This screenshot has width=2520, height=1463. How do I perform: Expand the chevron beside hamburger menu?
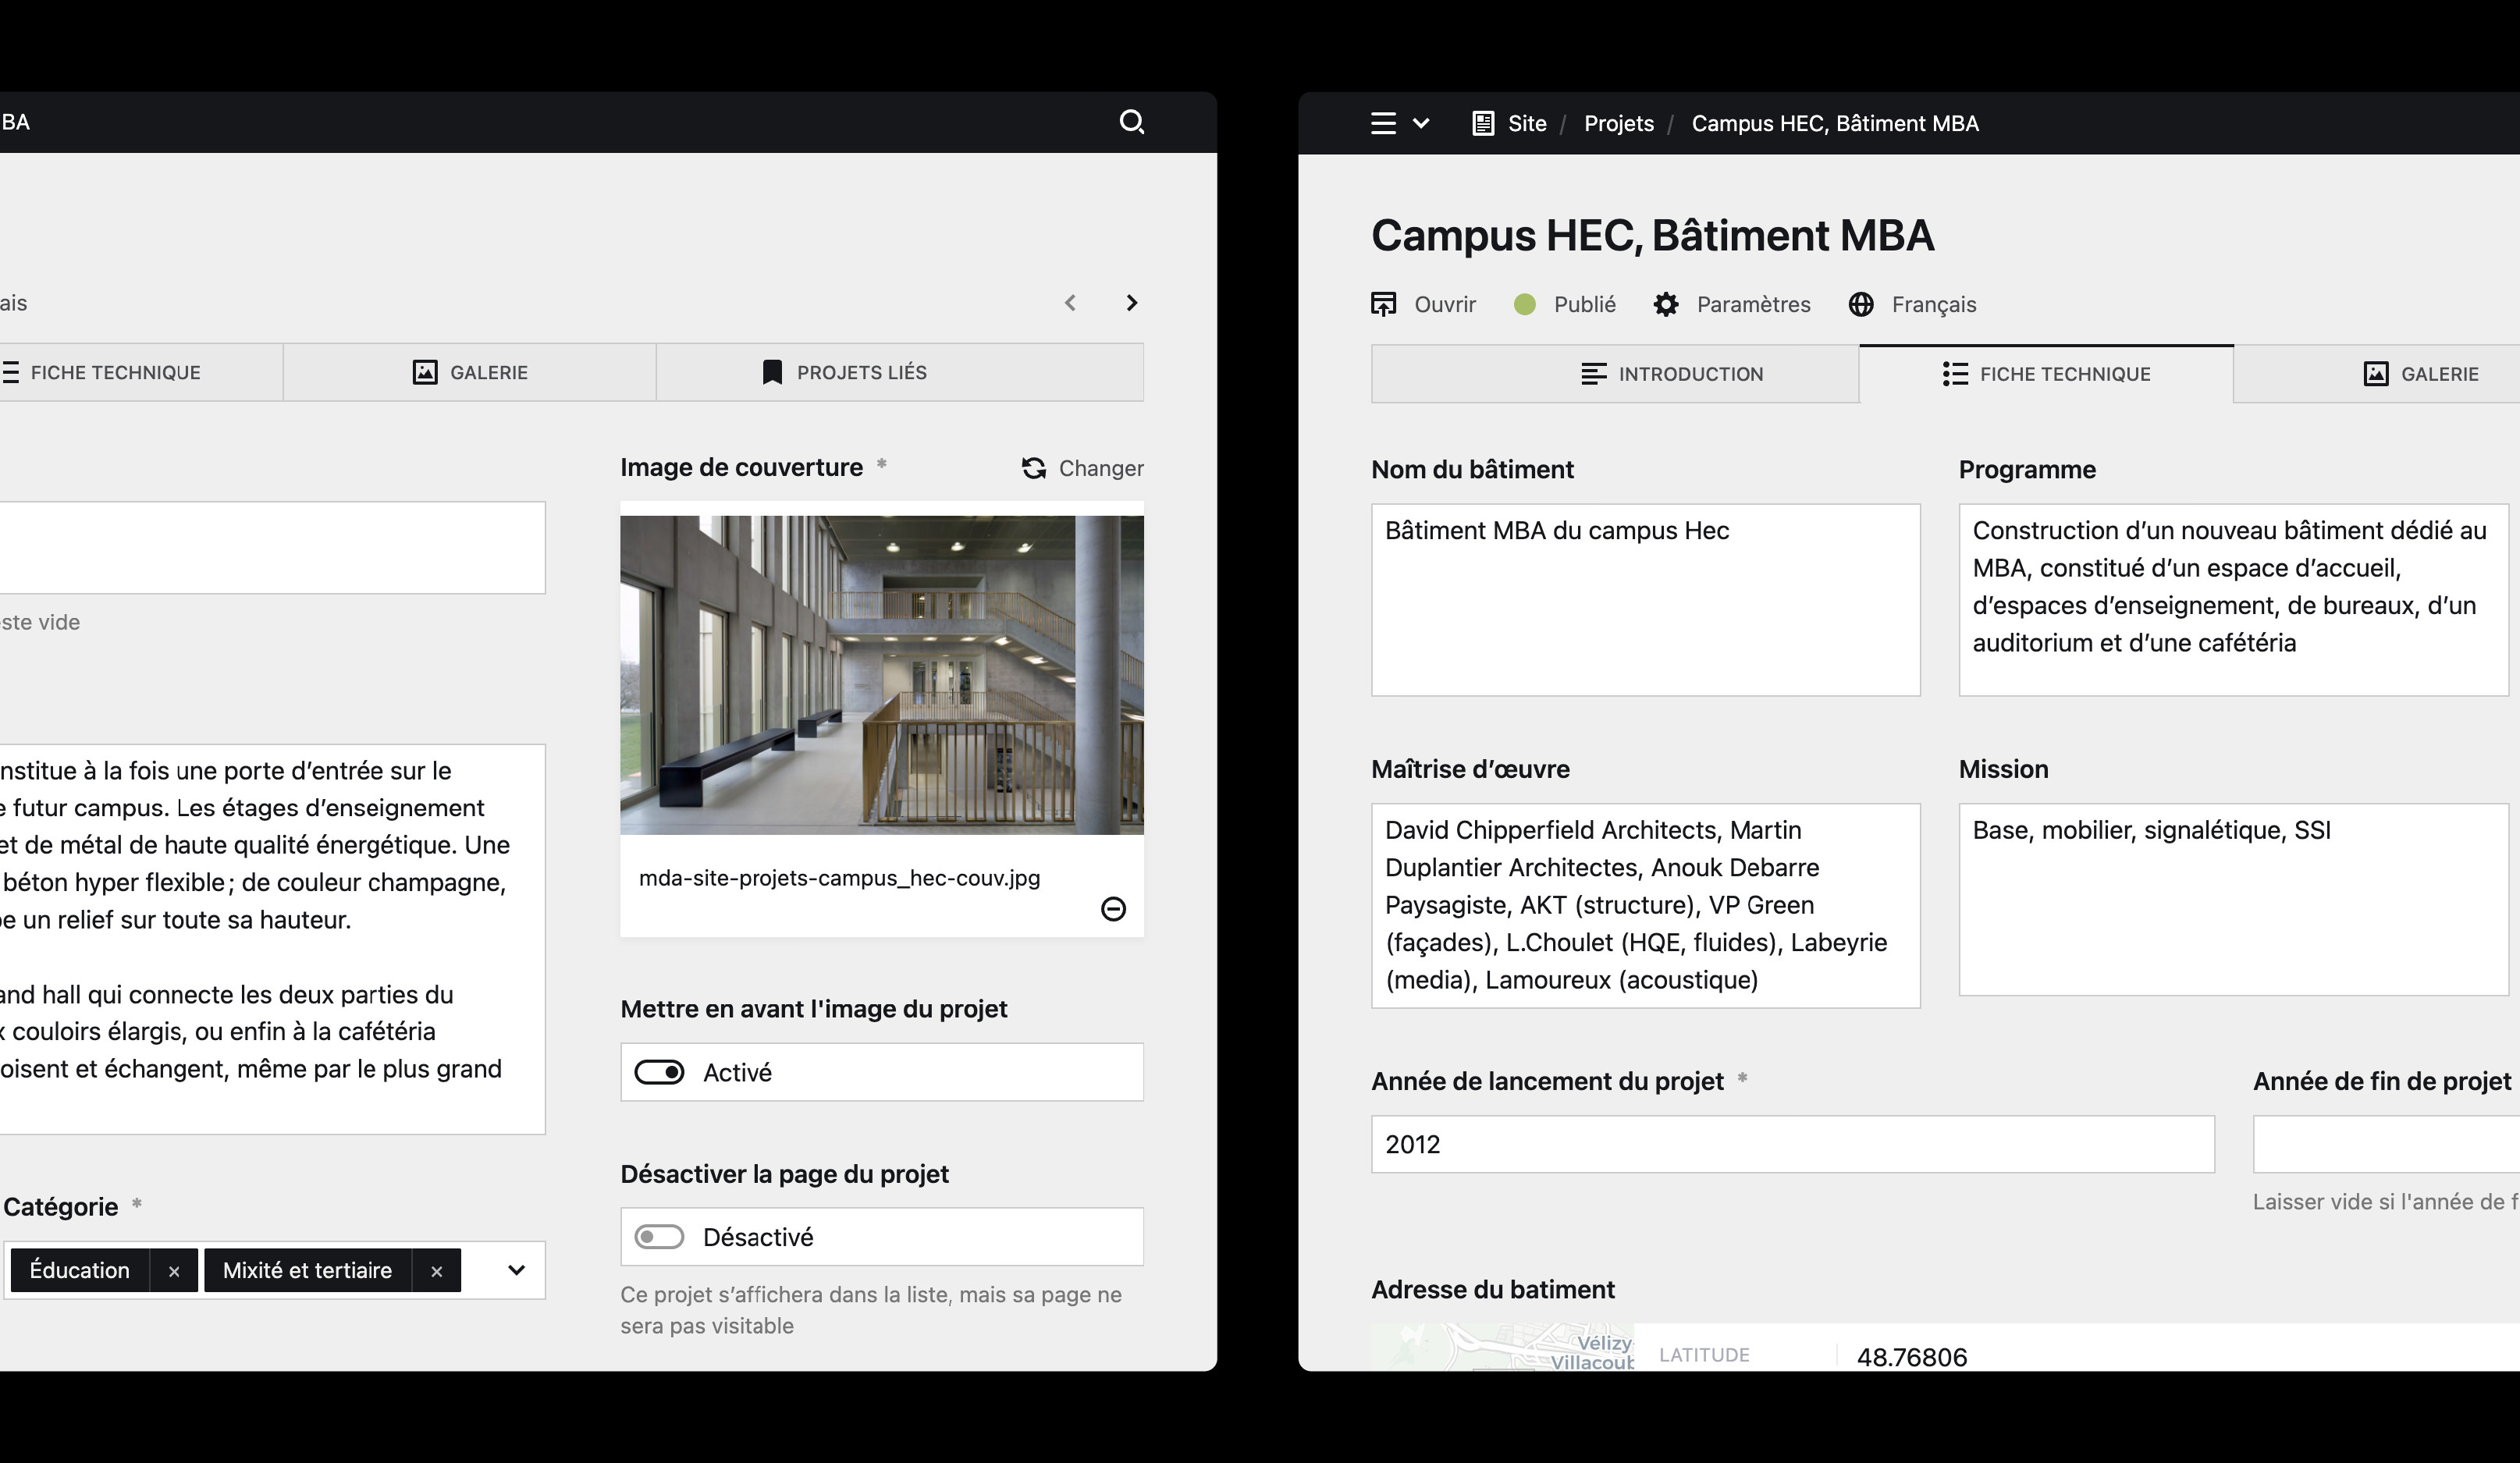click(1421, 123)
